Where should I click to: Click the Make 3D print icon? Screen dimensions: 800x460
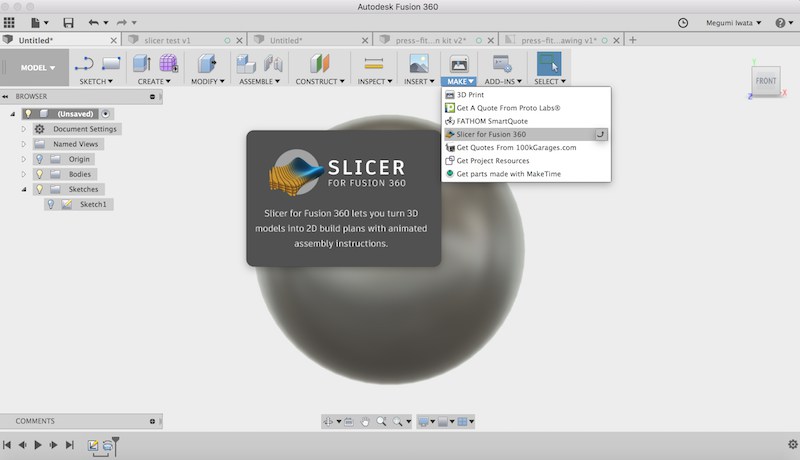pyautogui.click(x=459, y=64)
